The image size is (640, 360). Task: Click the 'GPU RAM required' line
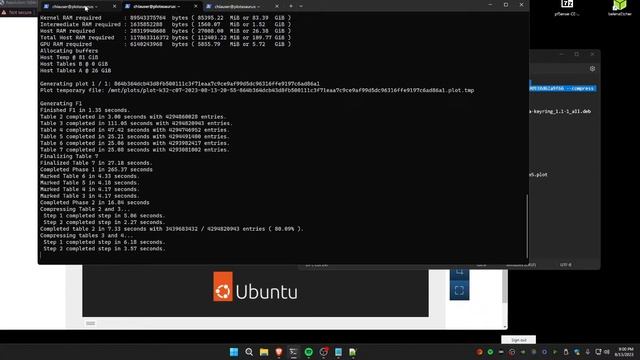pos(166,44)
